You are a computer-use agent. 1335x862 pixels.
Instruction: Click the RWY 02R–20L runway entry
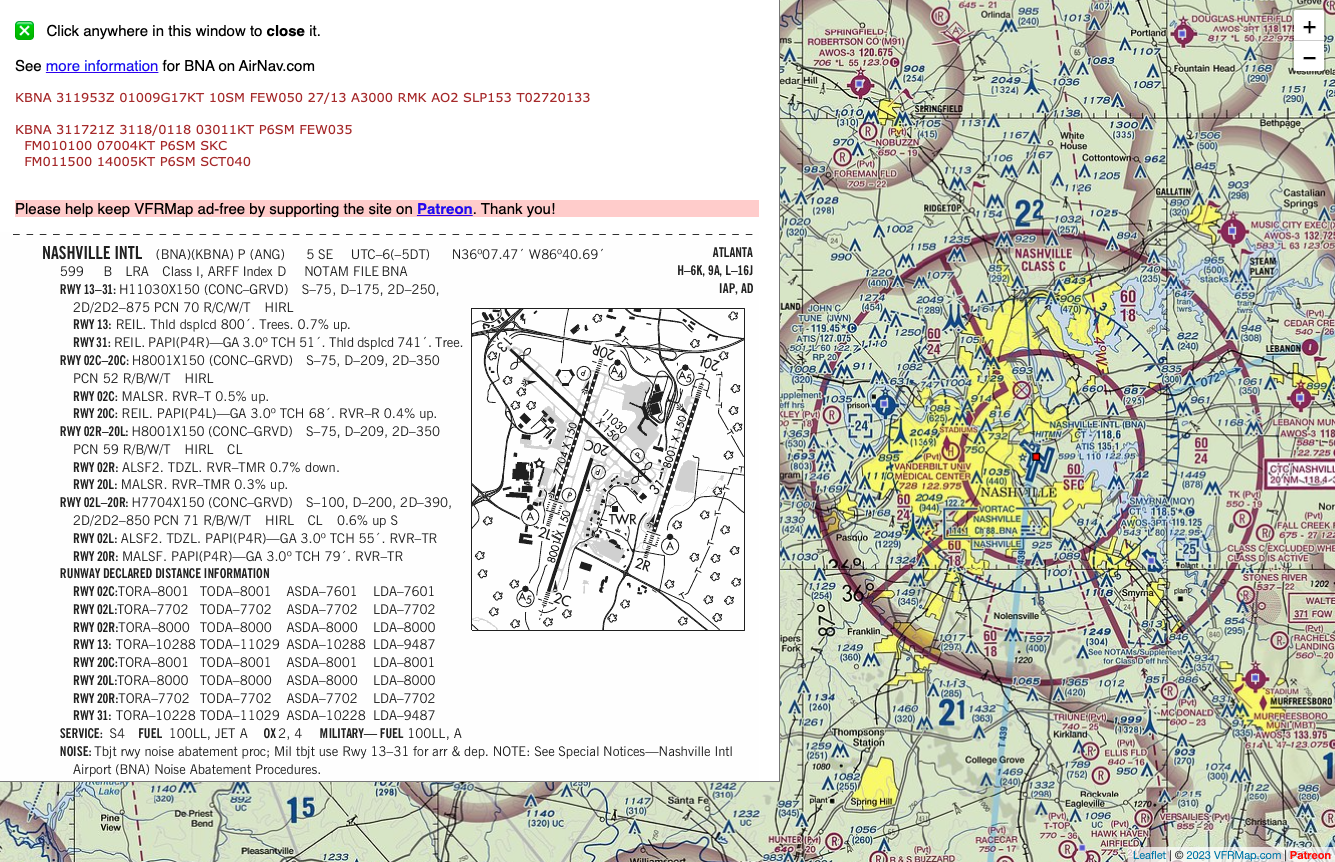250,432
